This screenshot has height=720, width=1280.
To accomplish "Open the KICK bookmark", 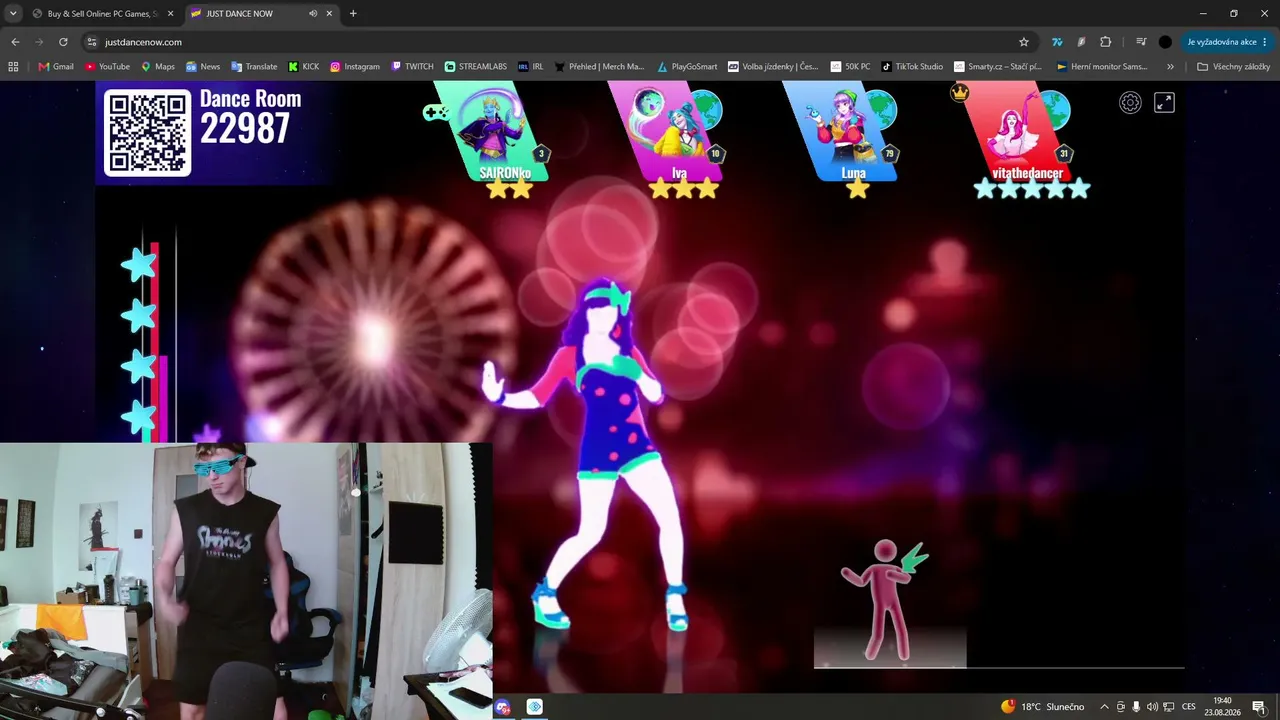I will 304,67.
